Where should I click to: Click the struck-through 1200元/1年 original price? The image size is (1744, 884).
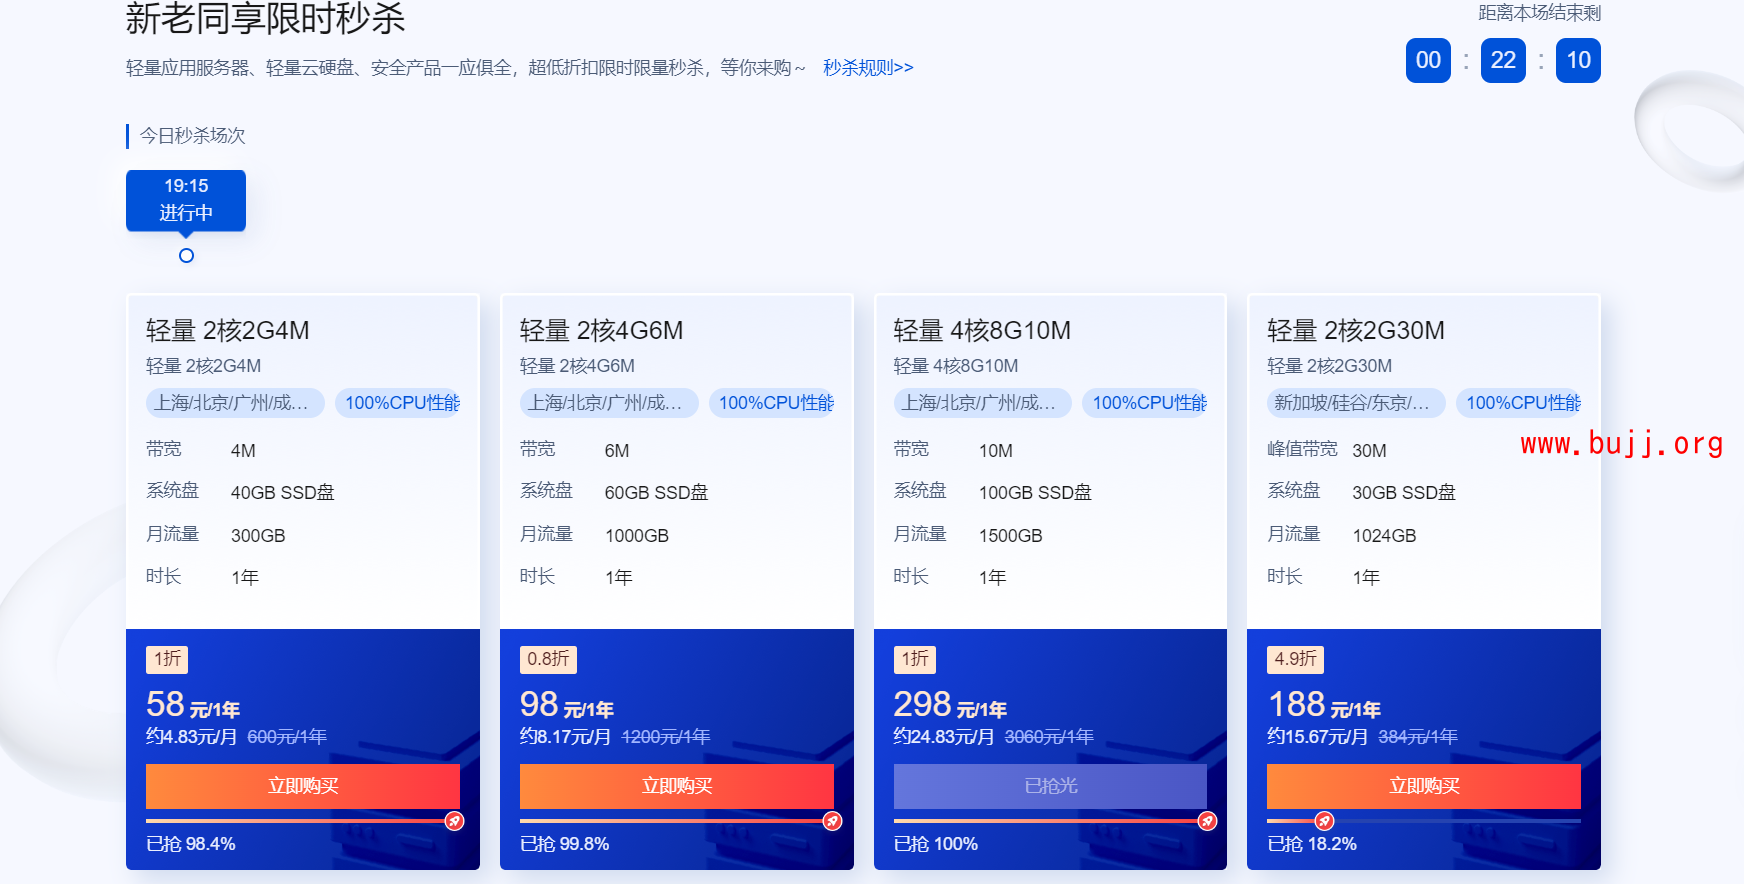coord(666,737)
